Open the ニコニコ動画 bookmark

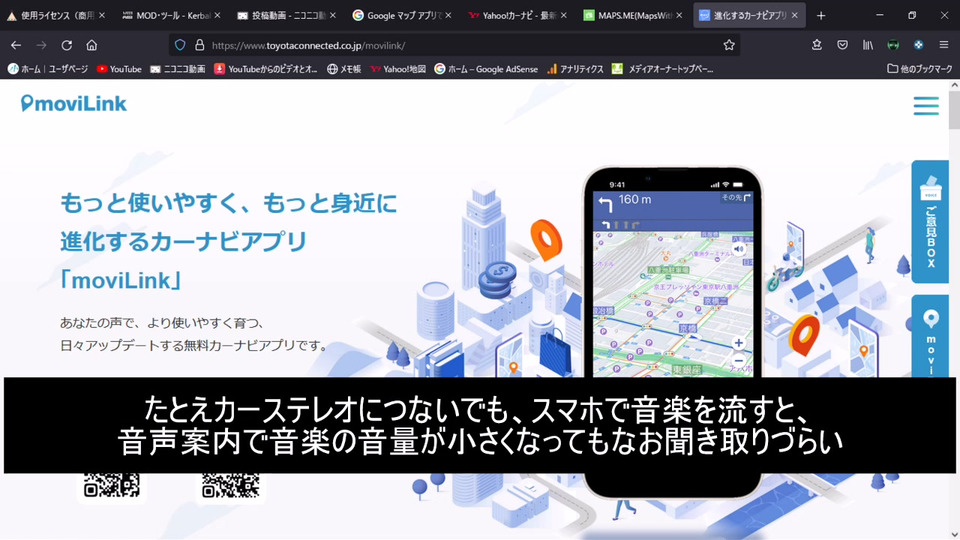point(178,69)
